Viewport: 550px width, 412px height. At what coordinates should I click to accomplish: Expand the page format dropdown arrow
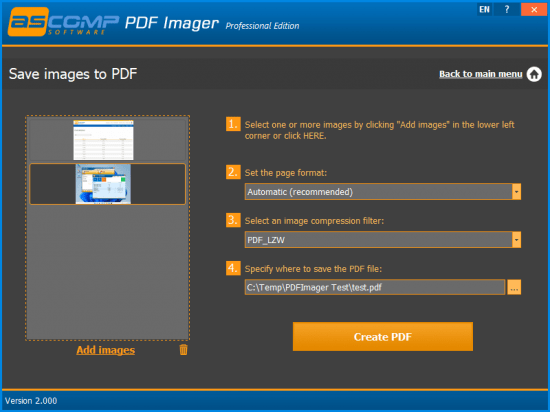coord(516,192)
